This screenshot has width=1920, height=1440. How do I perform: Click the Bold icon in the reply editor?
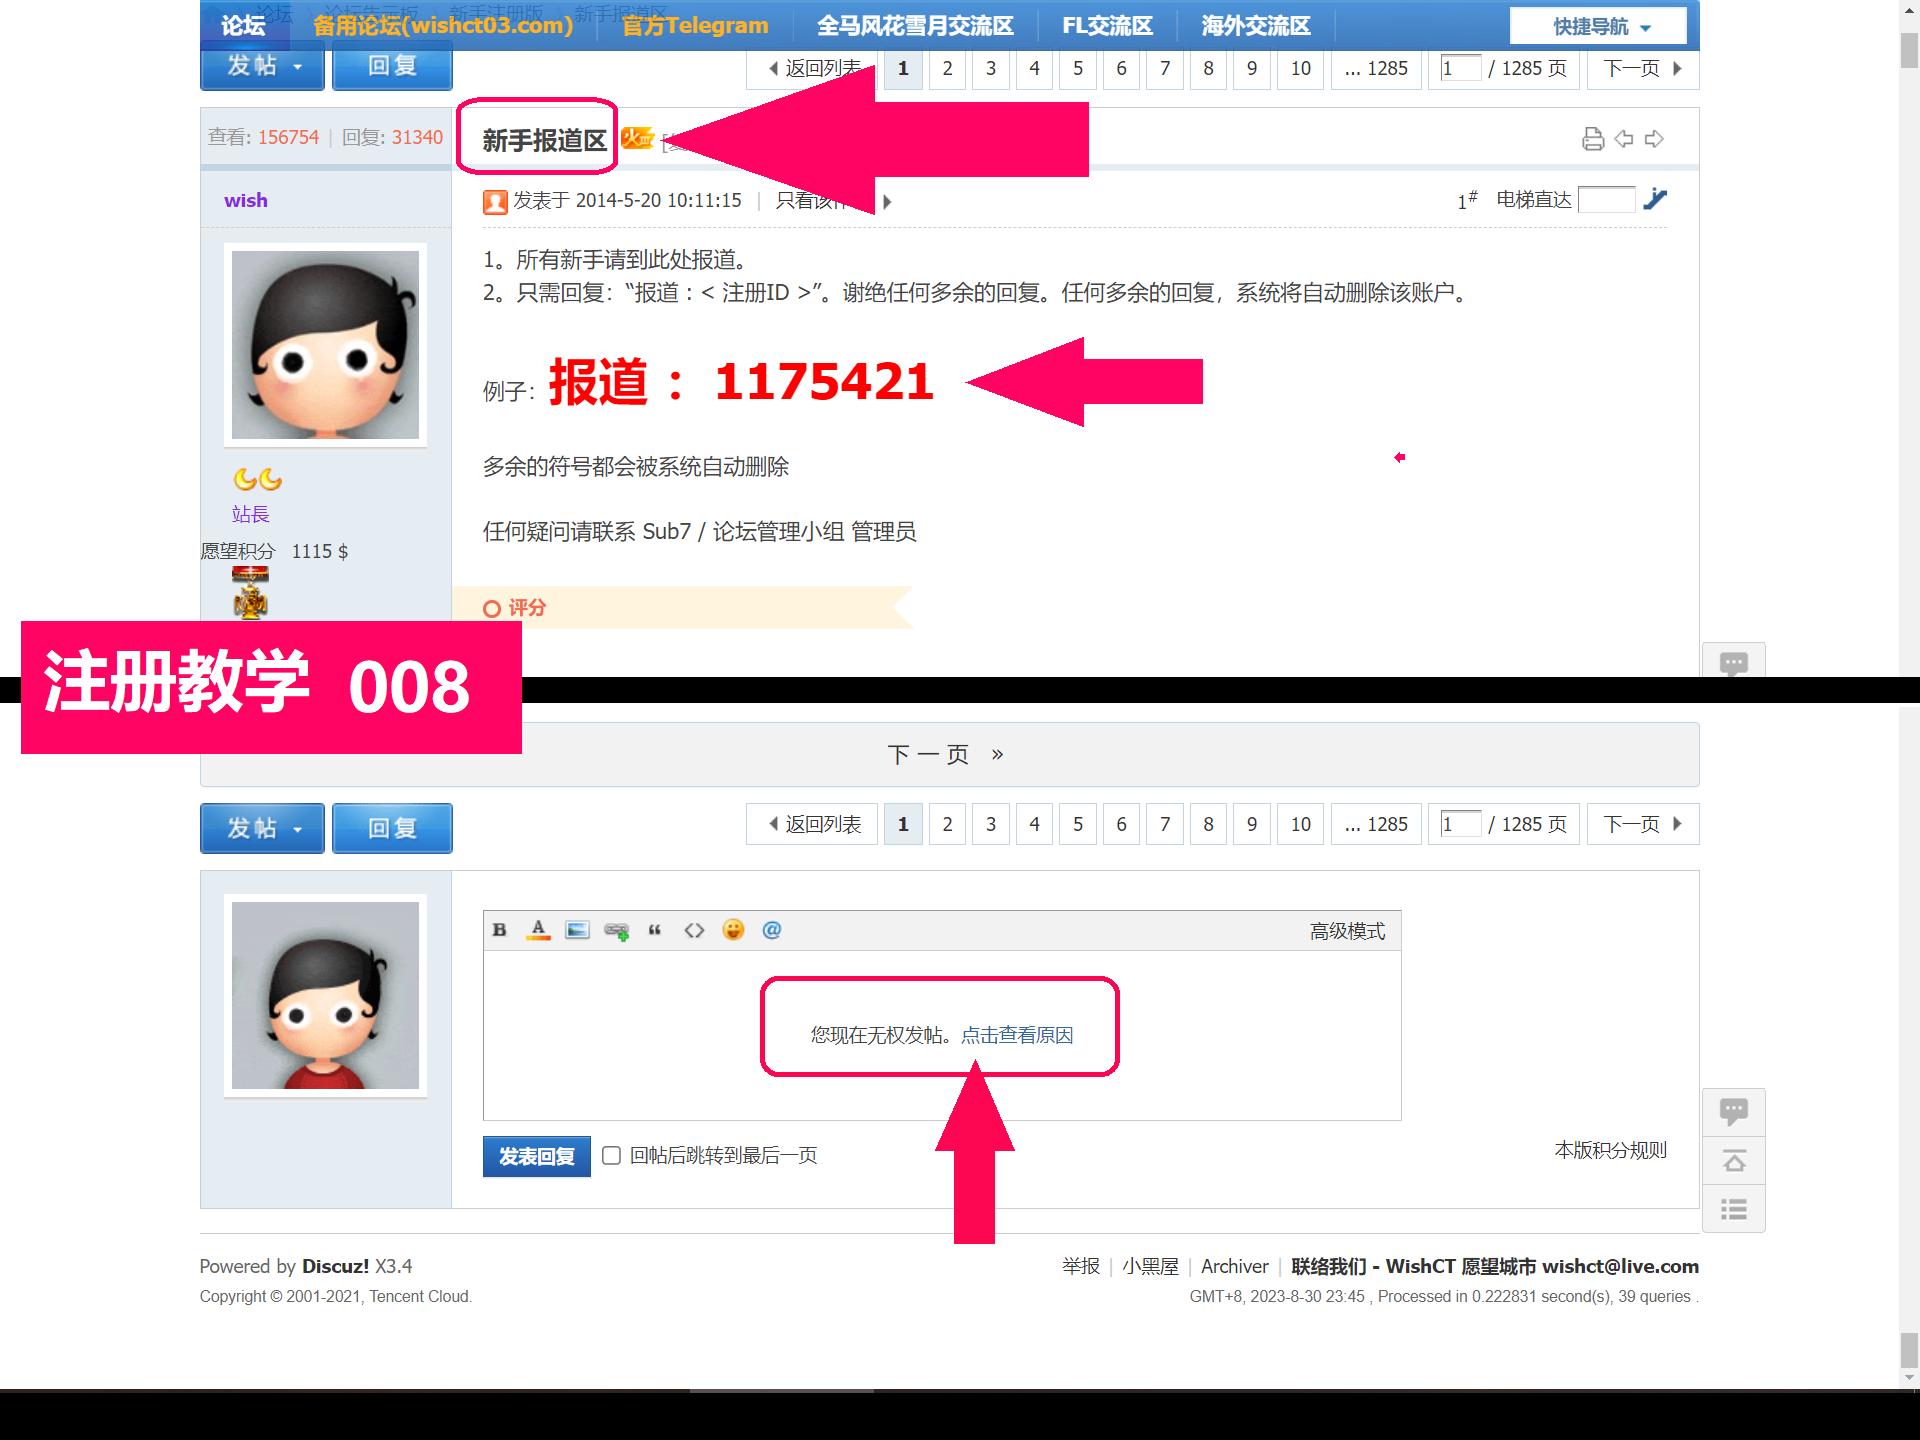(x=500, y=930)
